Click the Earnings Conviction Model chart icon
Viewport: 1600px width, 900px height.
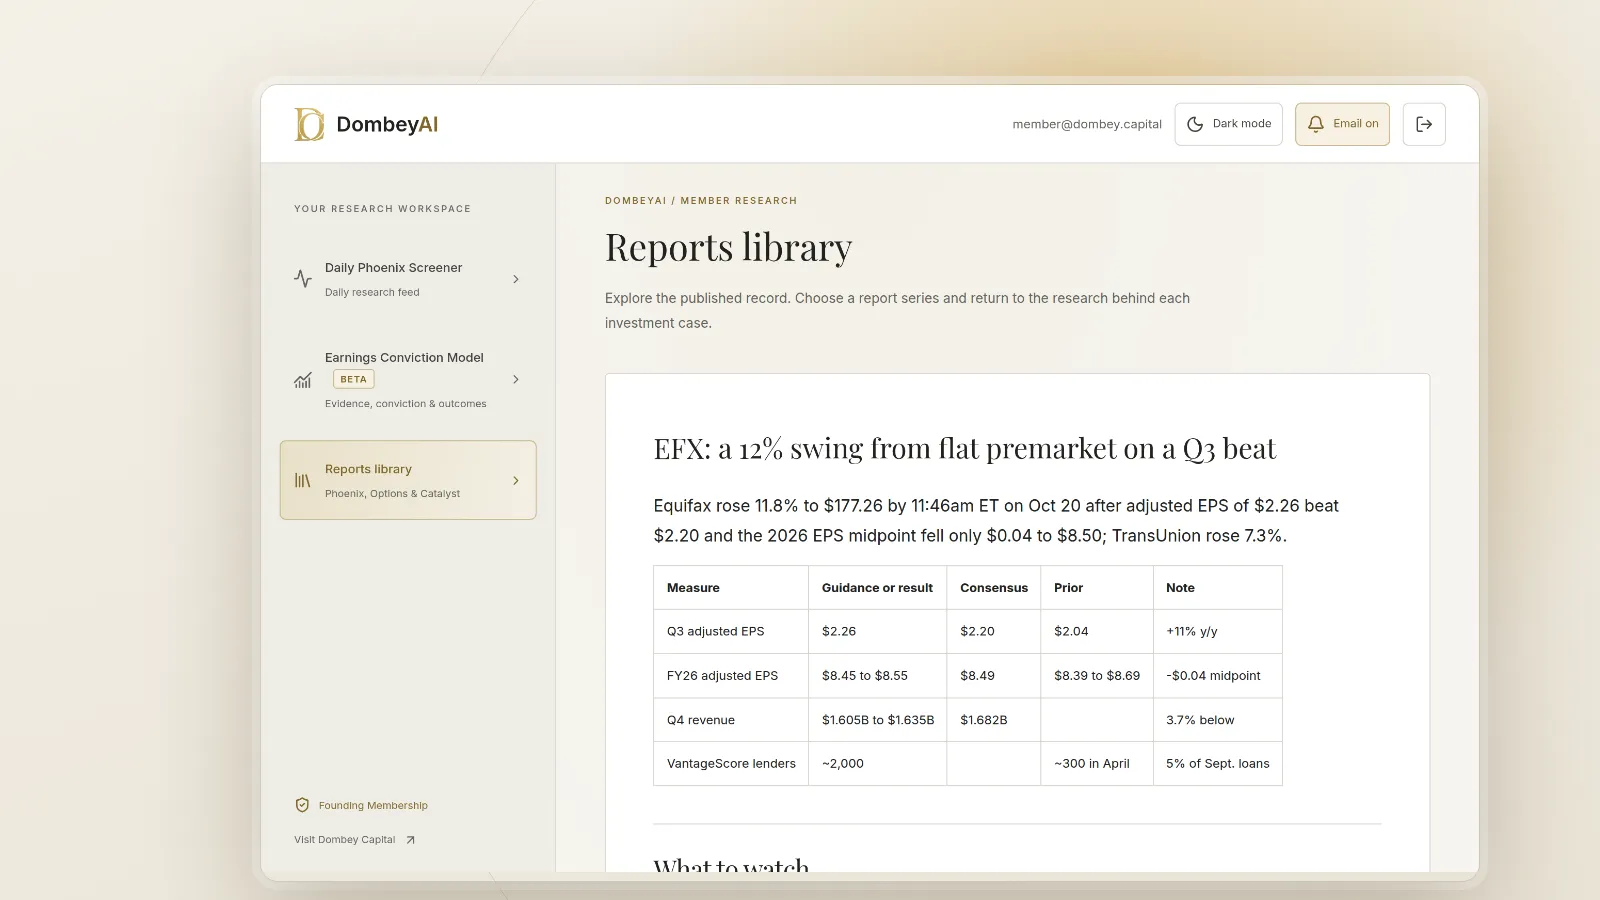(303, 380)
